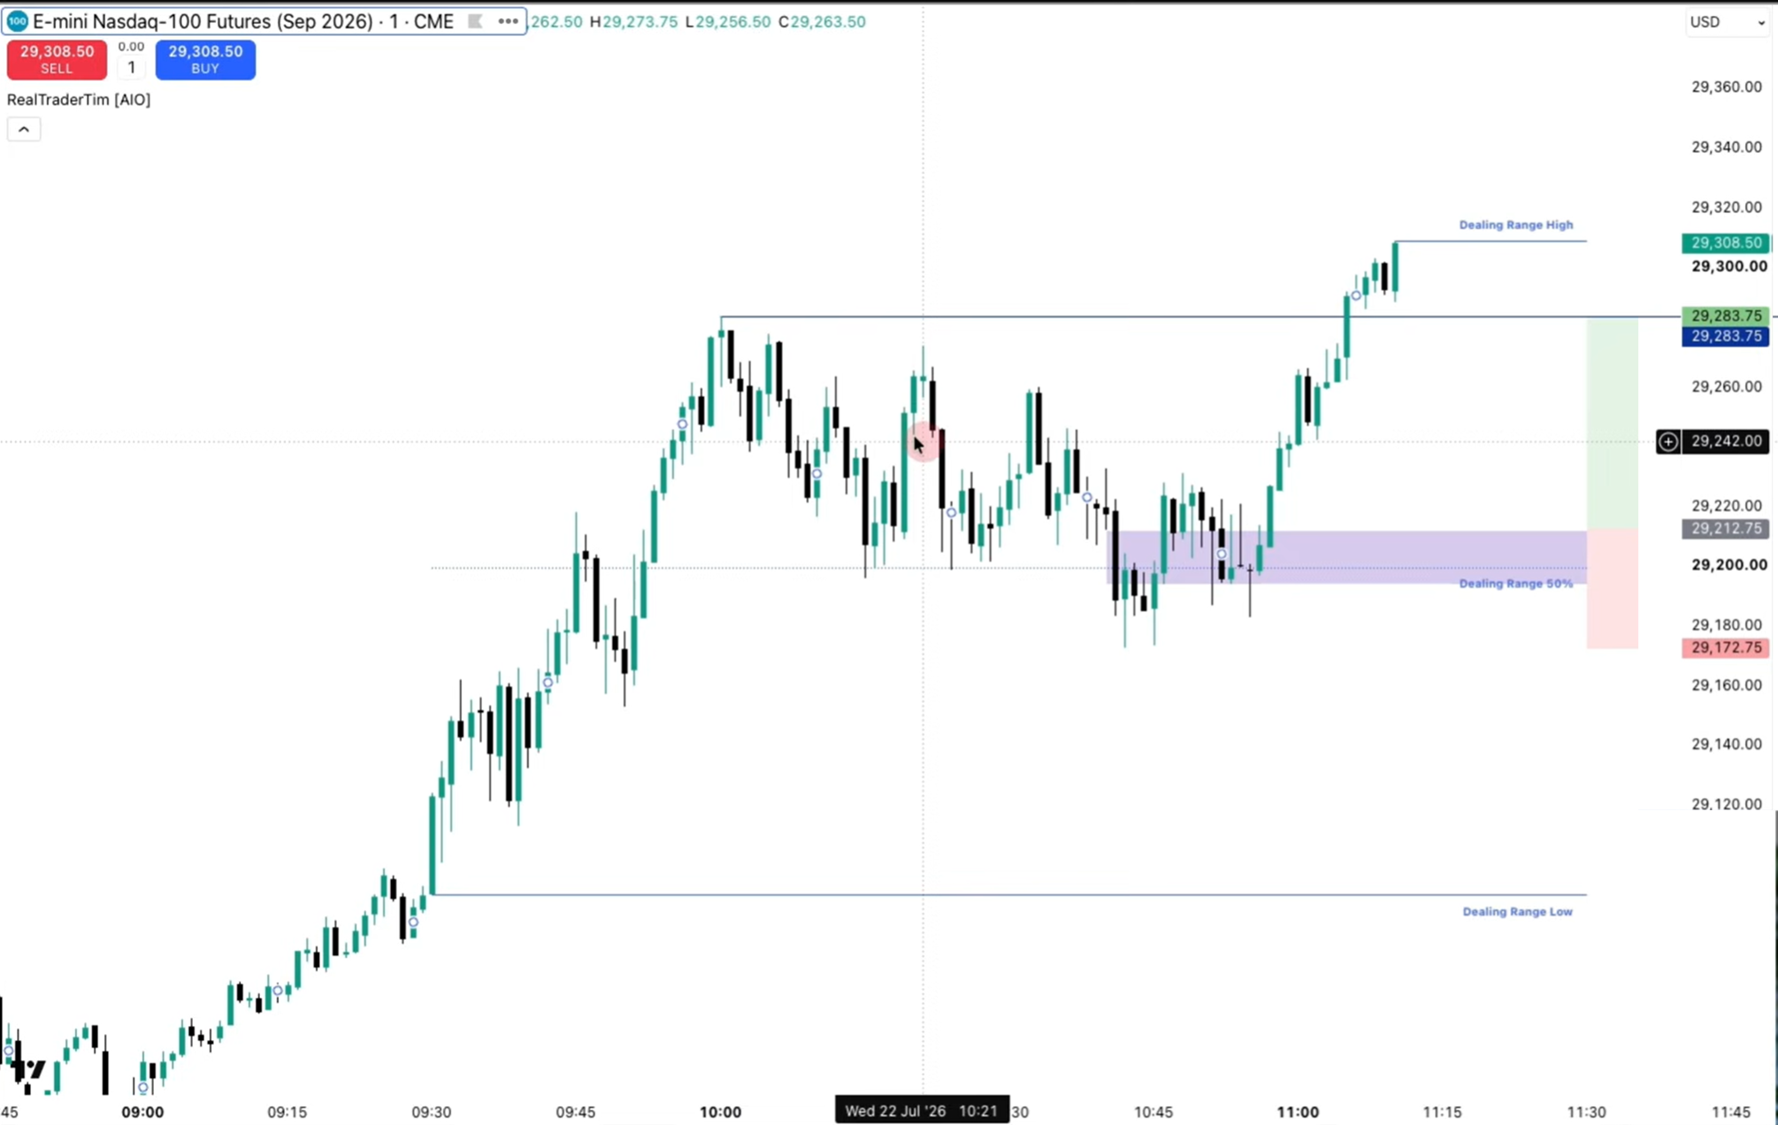
Task: Select the RealTraderTim [AIO] indicator label
Action: pyautogui.click(x=79, y=99)
